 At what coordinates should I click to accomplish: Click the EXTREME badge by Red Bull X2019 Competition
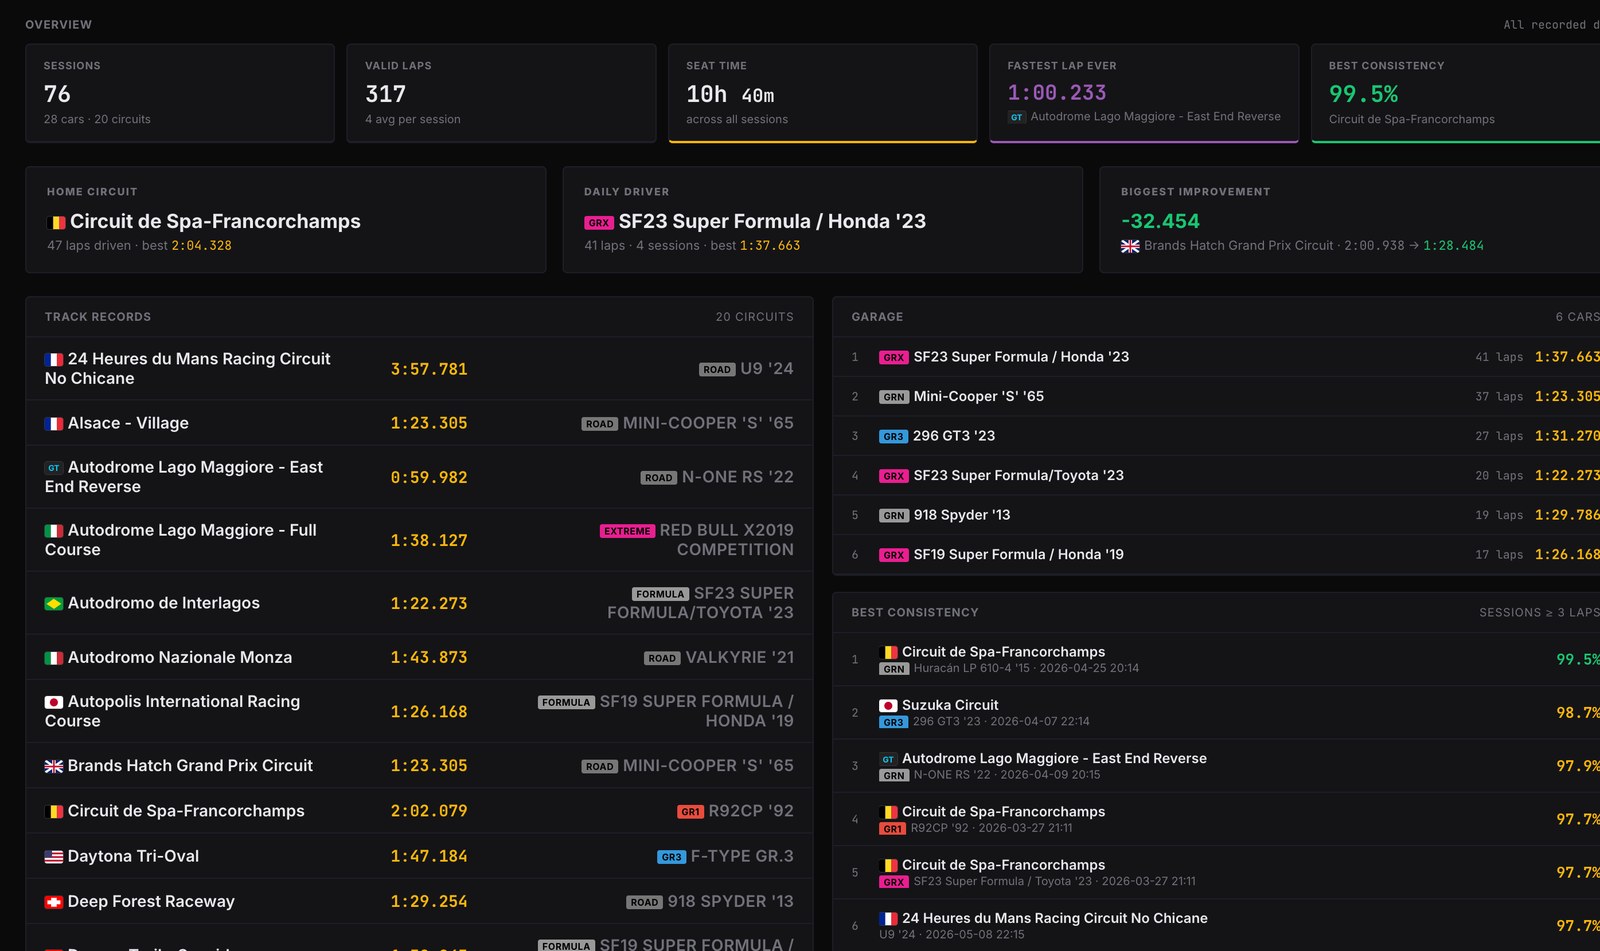(x=627, y=531)
